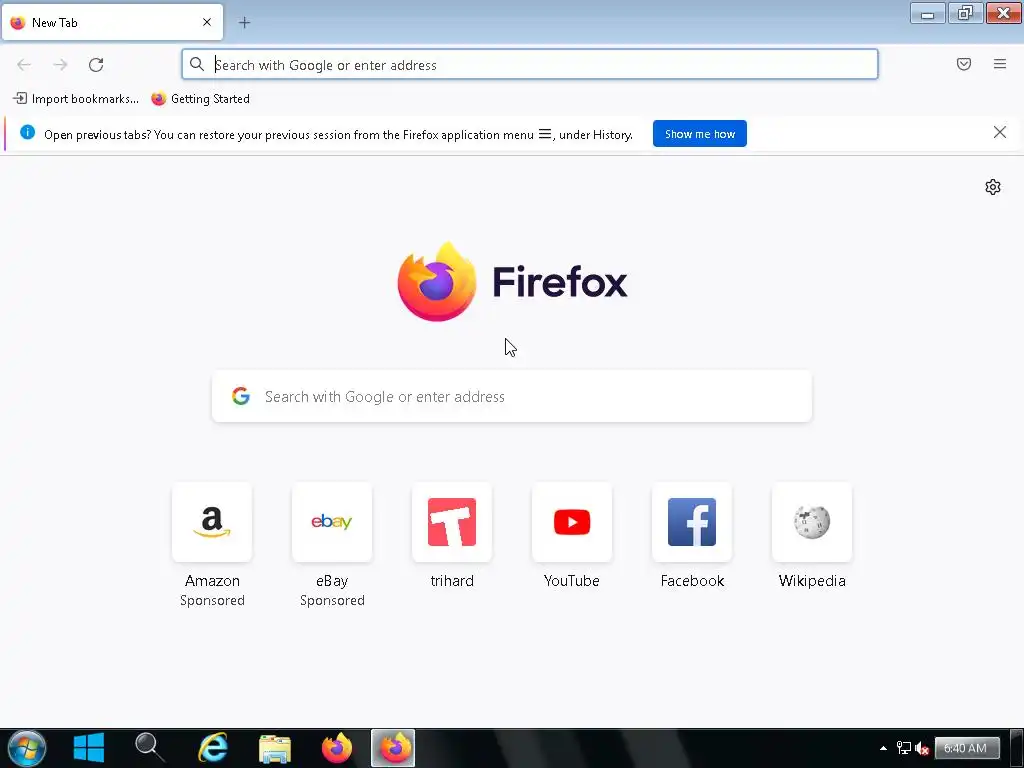Open the magnifier search taskbar icon
The width and height of the screenshot is (1024, 768).
point(150,748)
